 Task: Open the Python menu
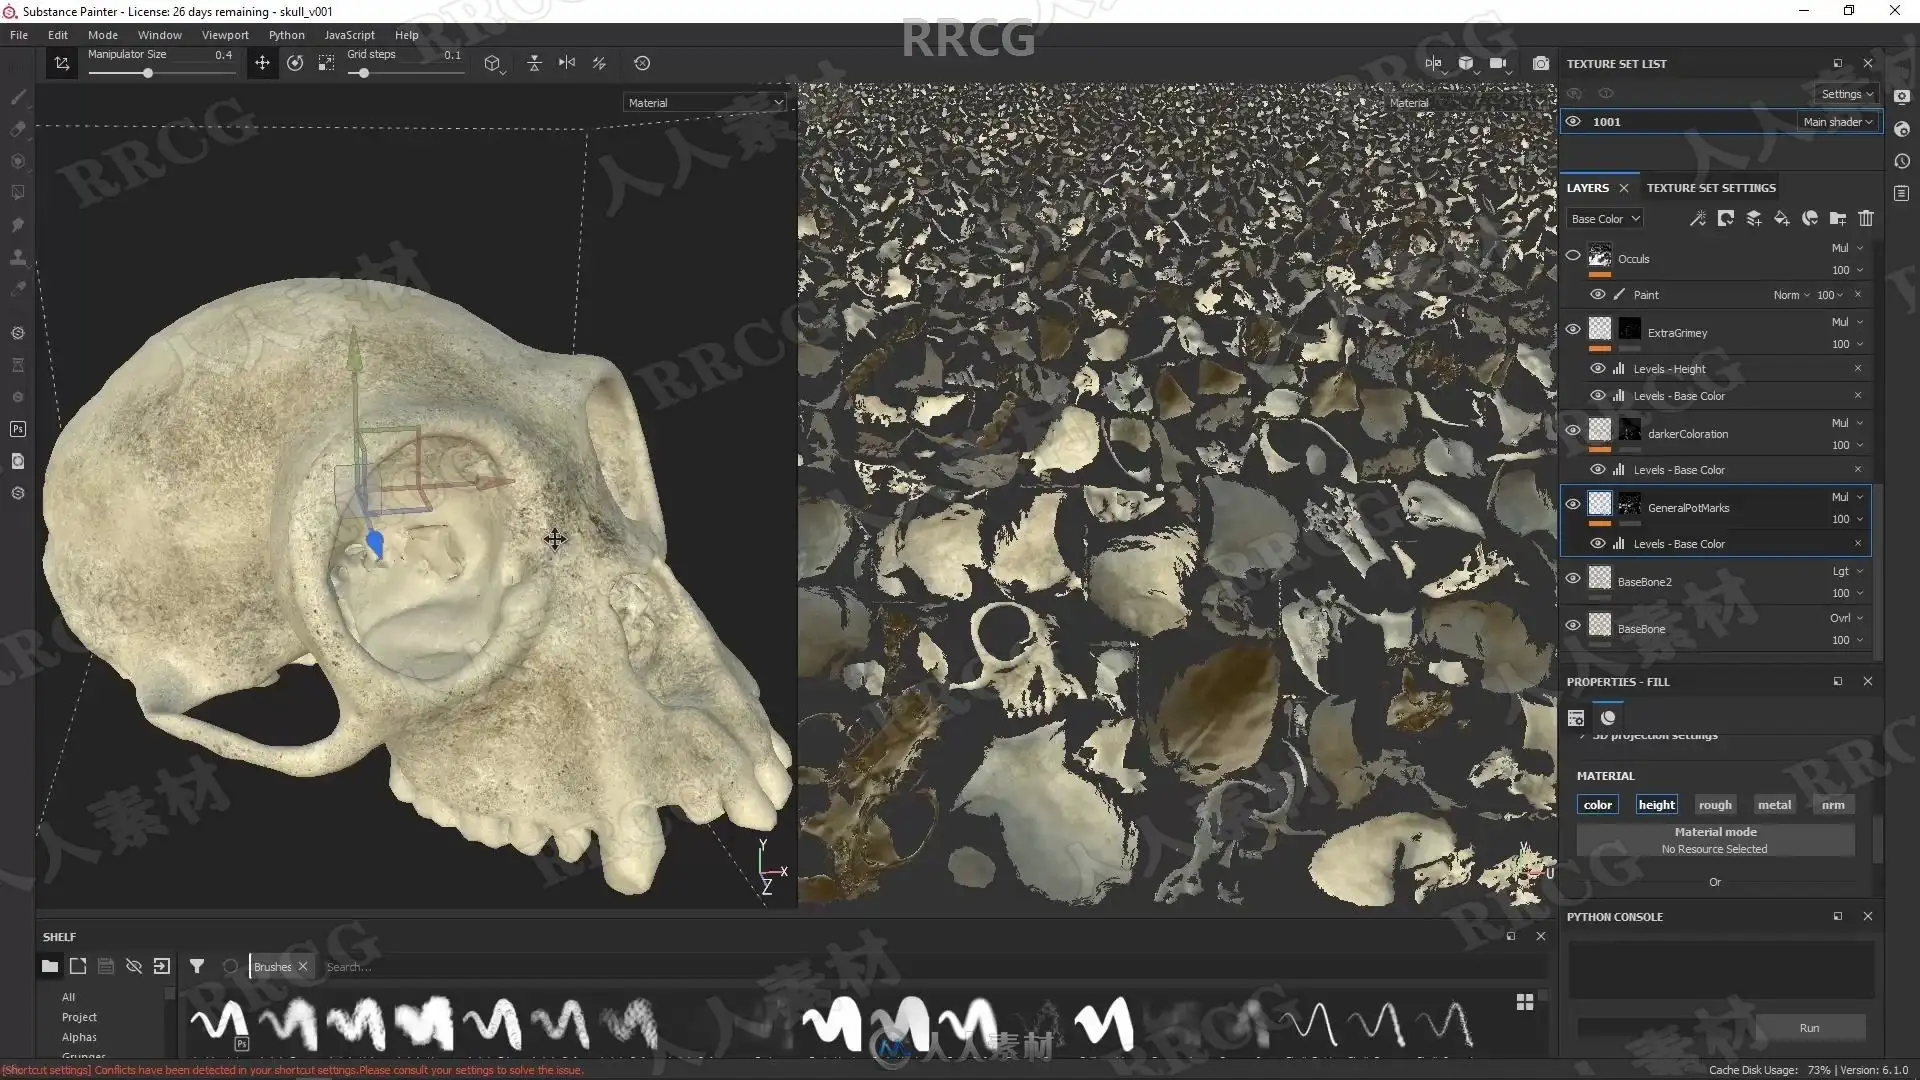click(x=286, y=35)
